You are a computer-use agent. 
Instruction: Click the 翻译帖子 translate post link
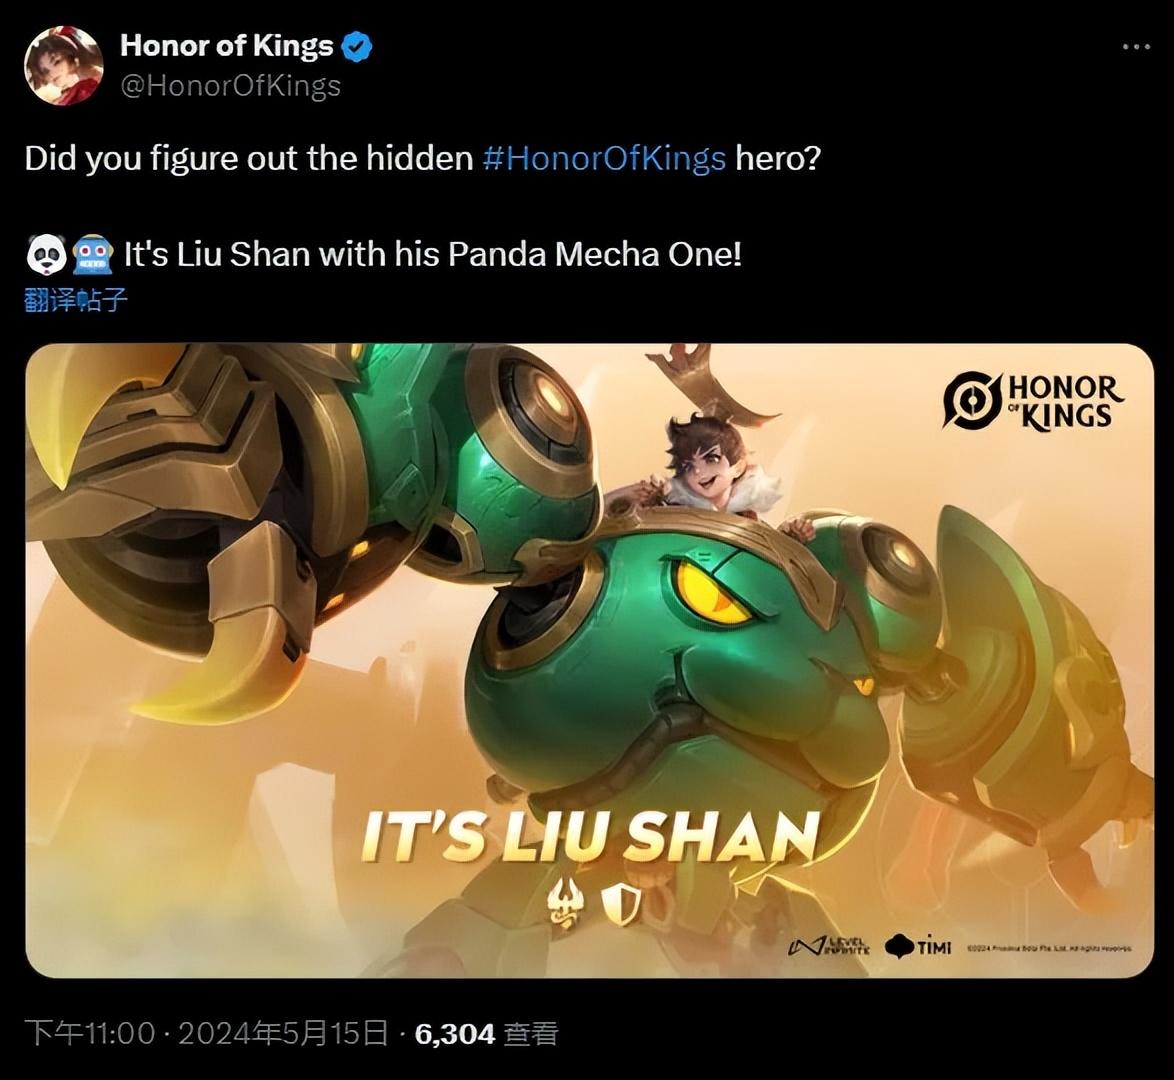coord(76,300)
